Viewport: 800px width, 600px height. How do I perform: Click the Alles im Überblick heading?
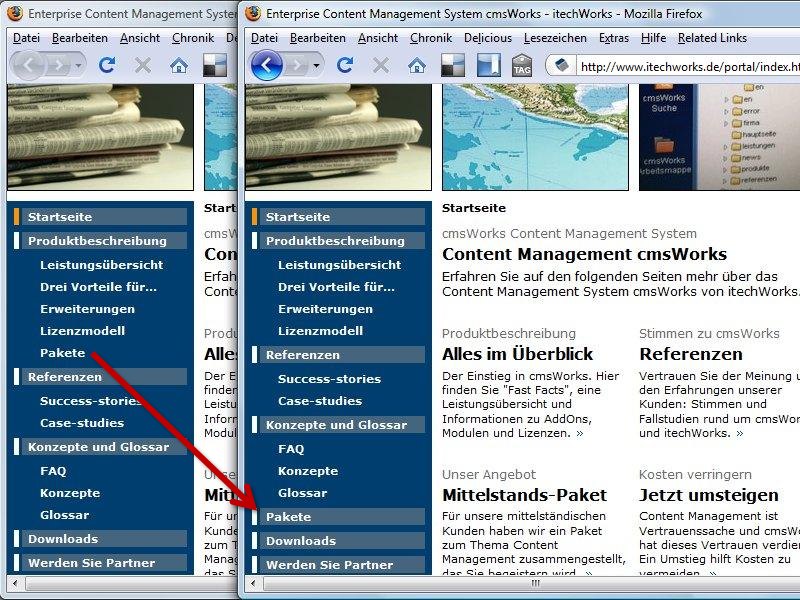tap(517, 354)
